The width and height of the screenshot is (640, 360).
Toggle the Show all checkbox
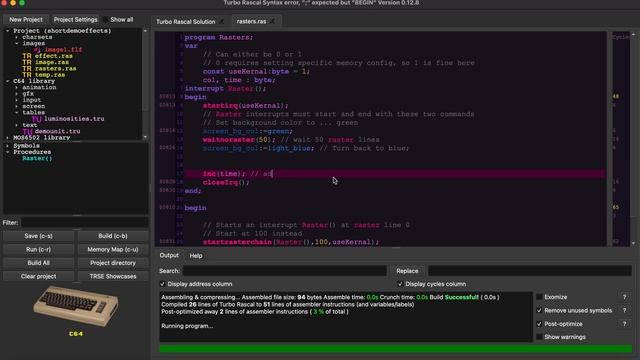click(105, 20)
